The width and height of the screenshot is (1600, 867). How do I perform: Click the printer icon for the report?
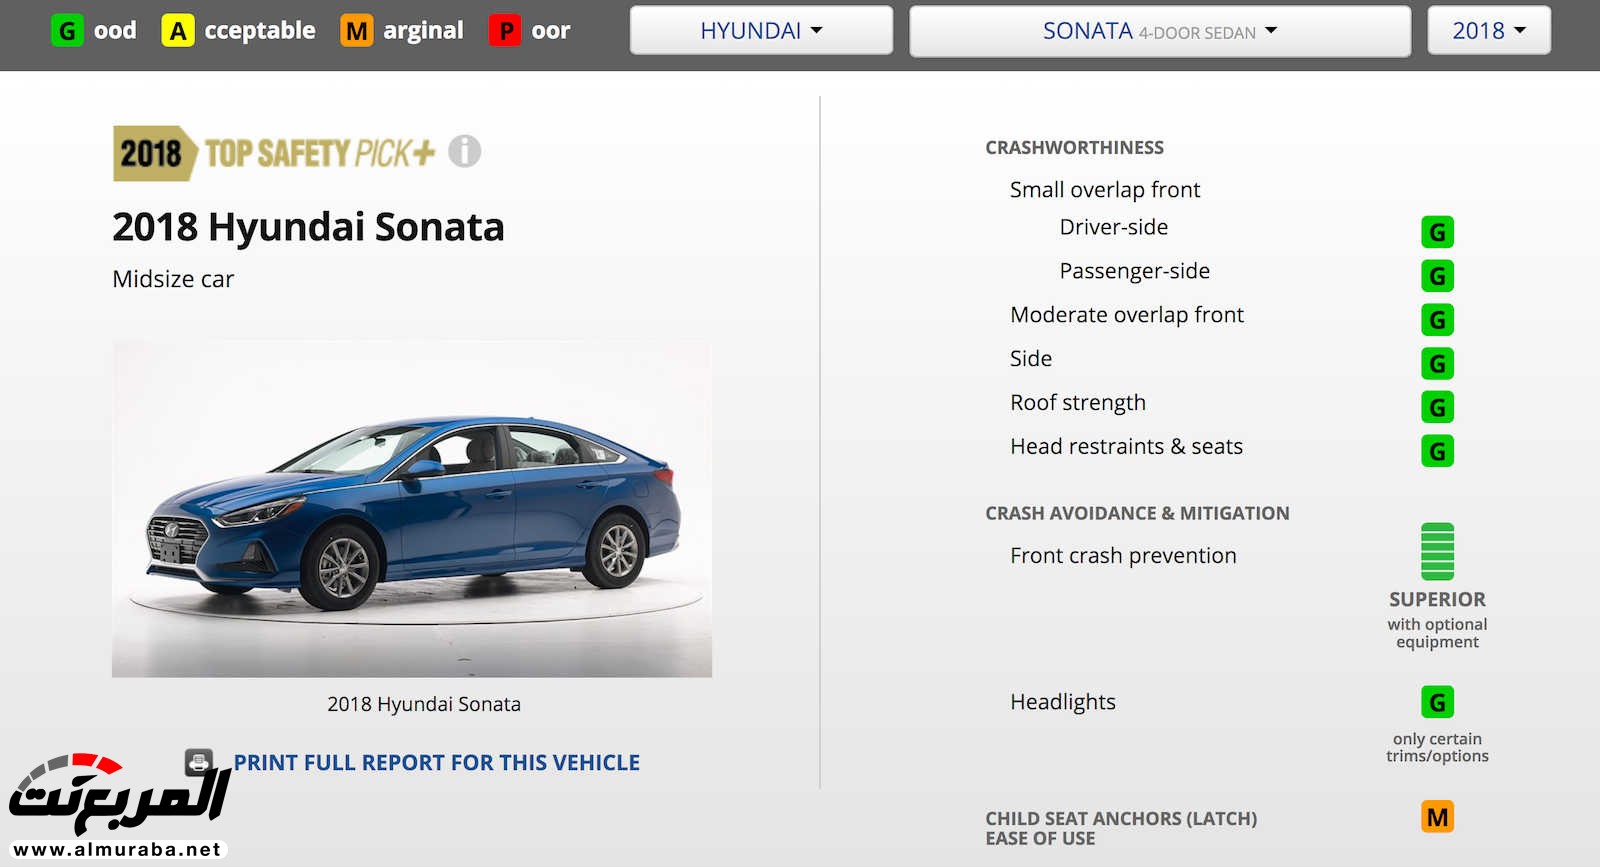pos(199,763)
